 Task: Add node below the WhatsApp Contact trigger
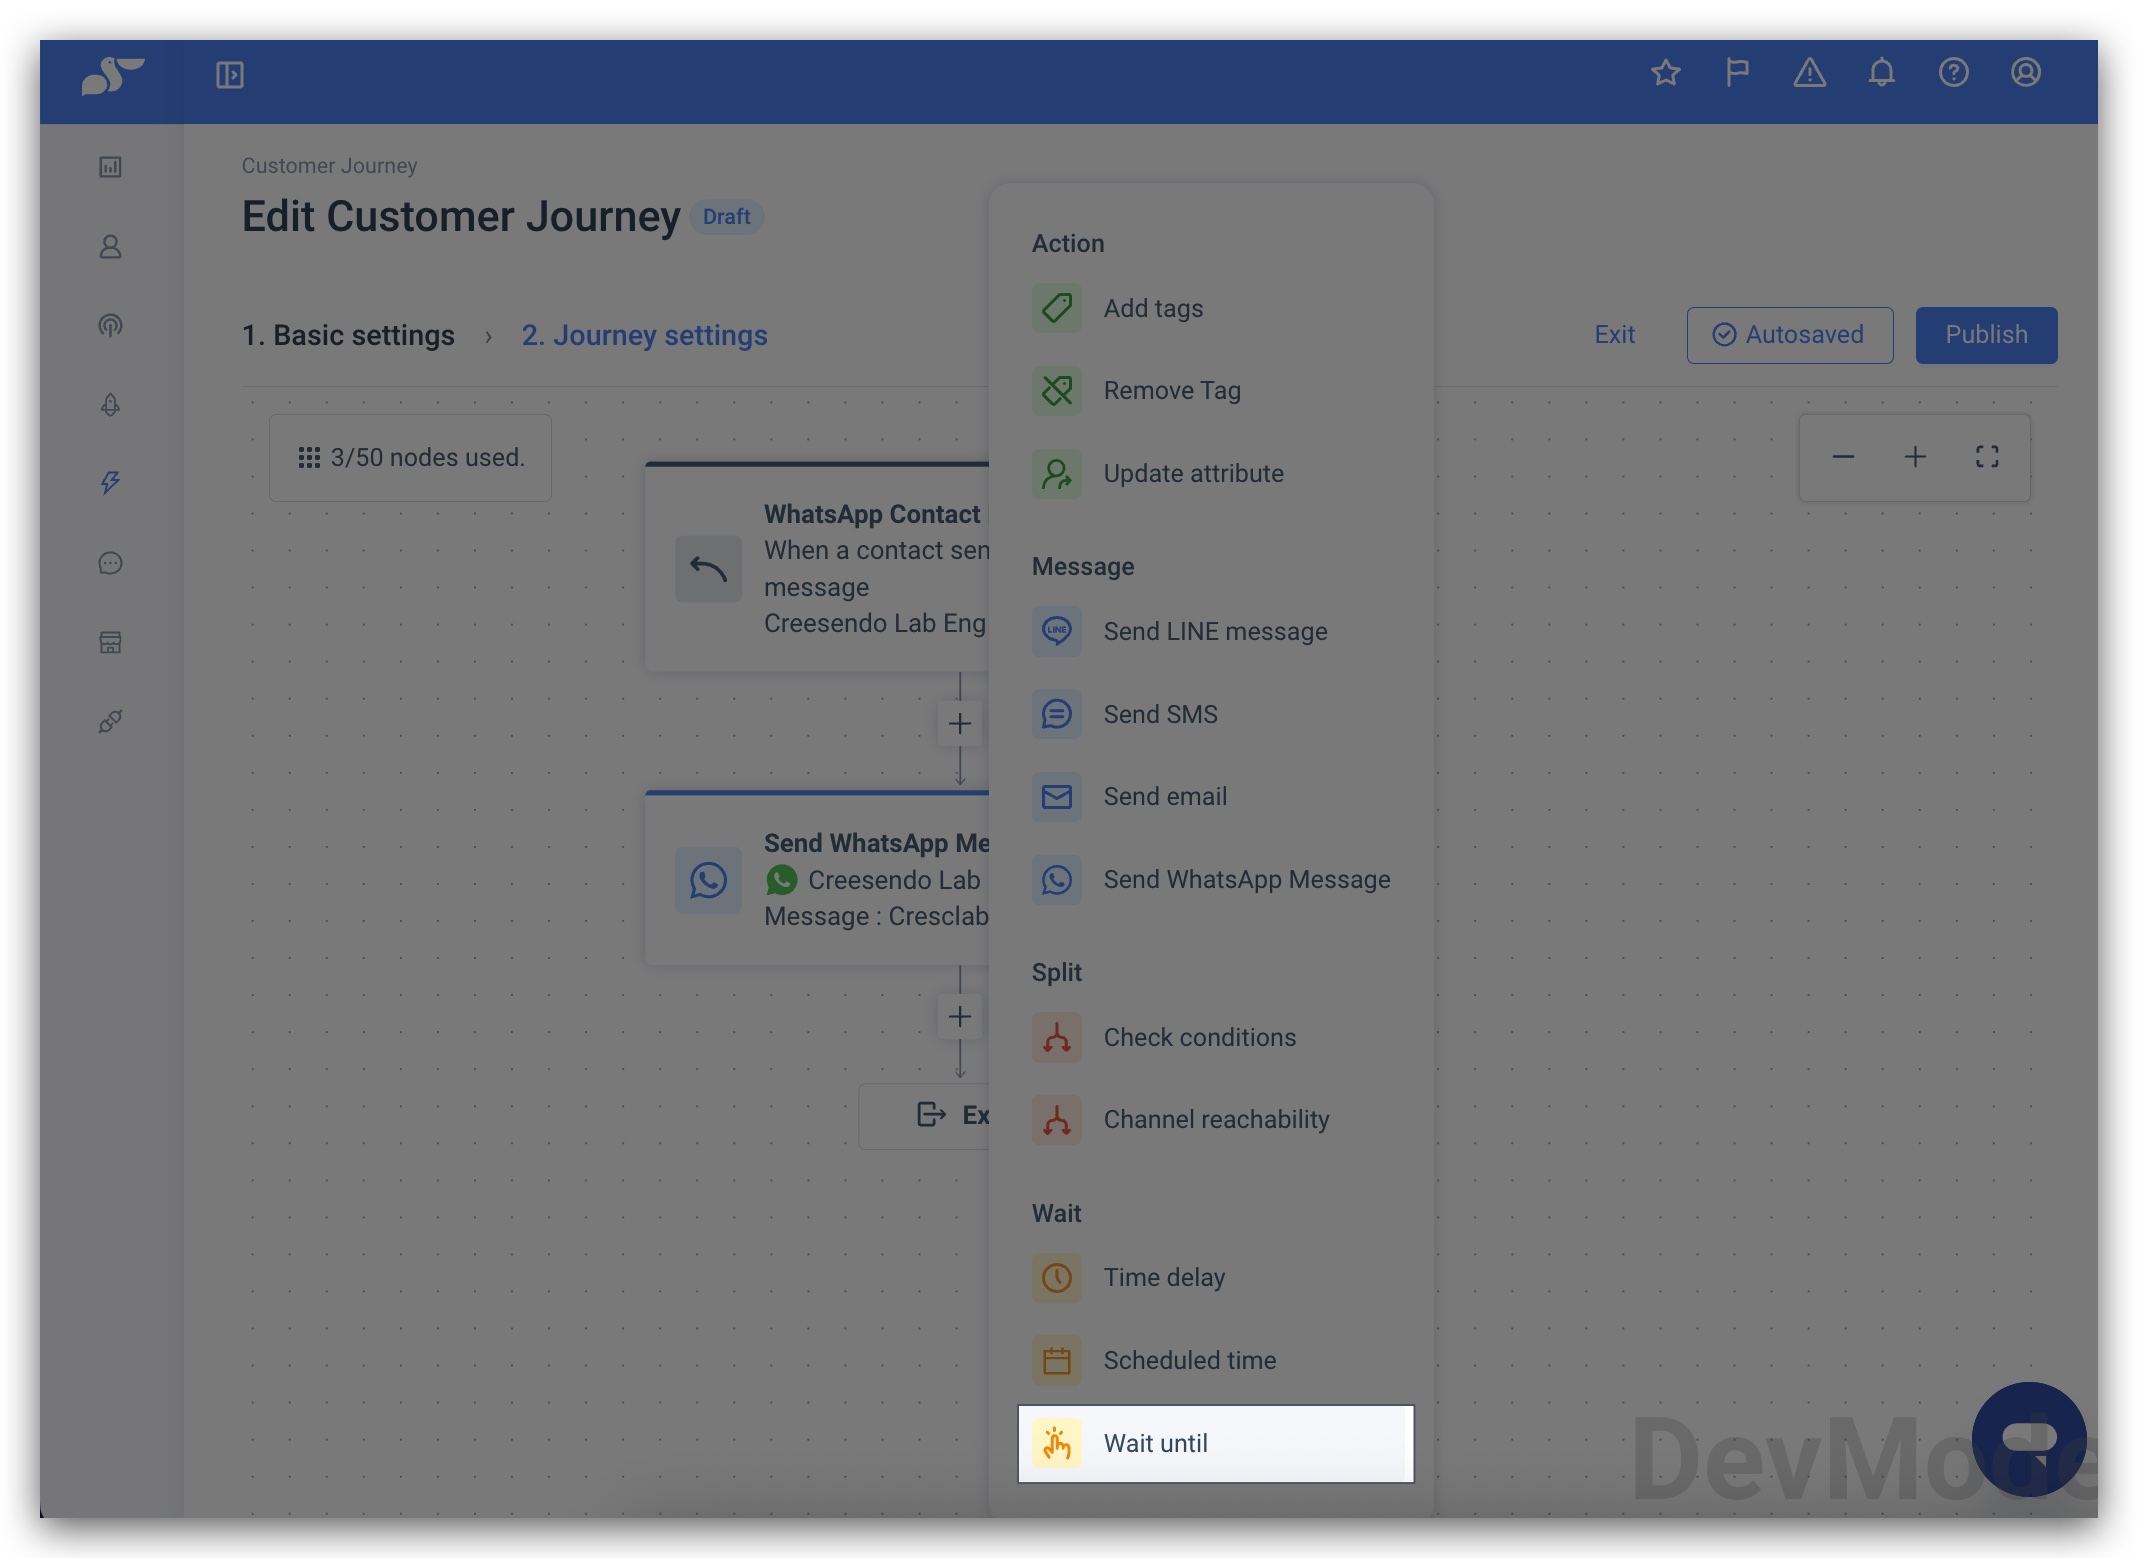click(960, 723)
